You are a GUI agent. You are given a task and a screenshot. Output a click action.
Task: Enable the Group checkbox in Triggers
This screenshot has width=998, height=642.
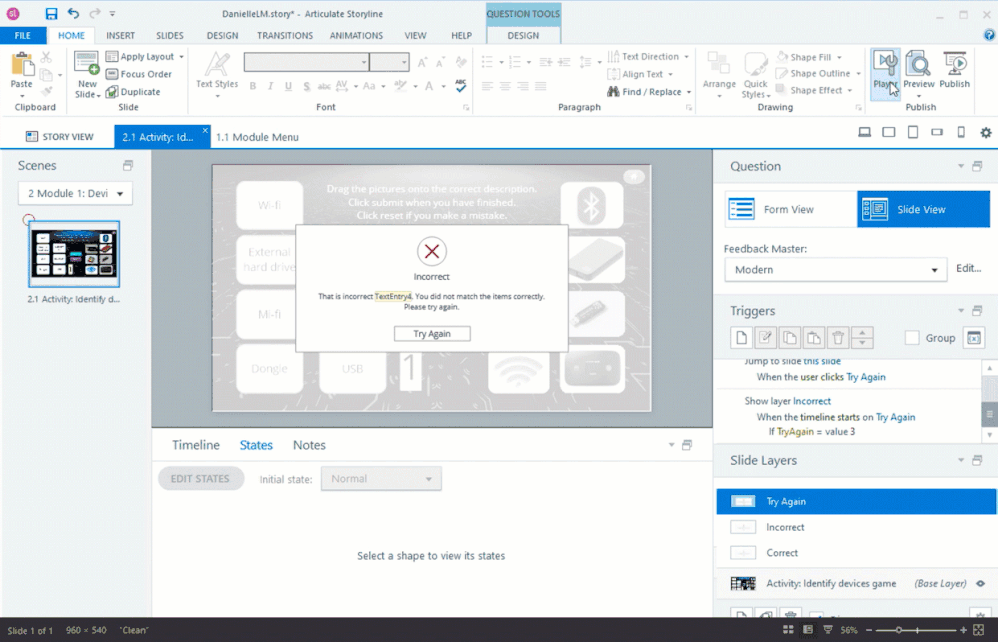pyautogui.click(x=912, y=338)
